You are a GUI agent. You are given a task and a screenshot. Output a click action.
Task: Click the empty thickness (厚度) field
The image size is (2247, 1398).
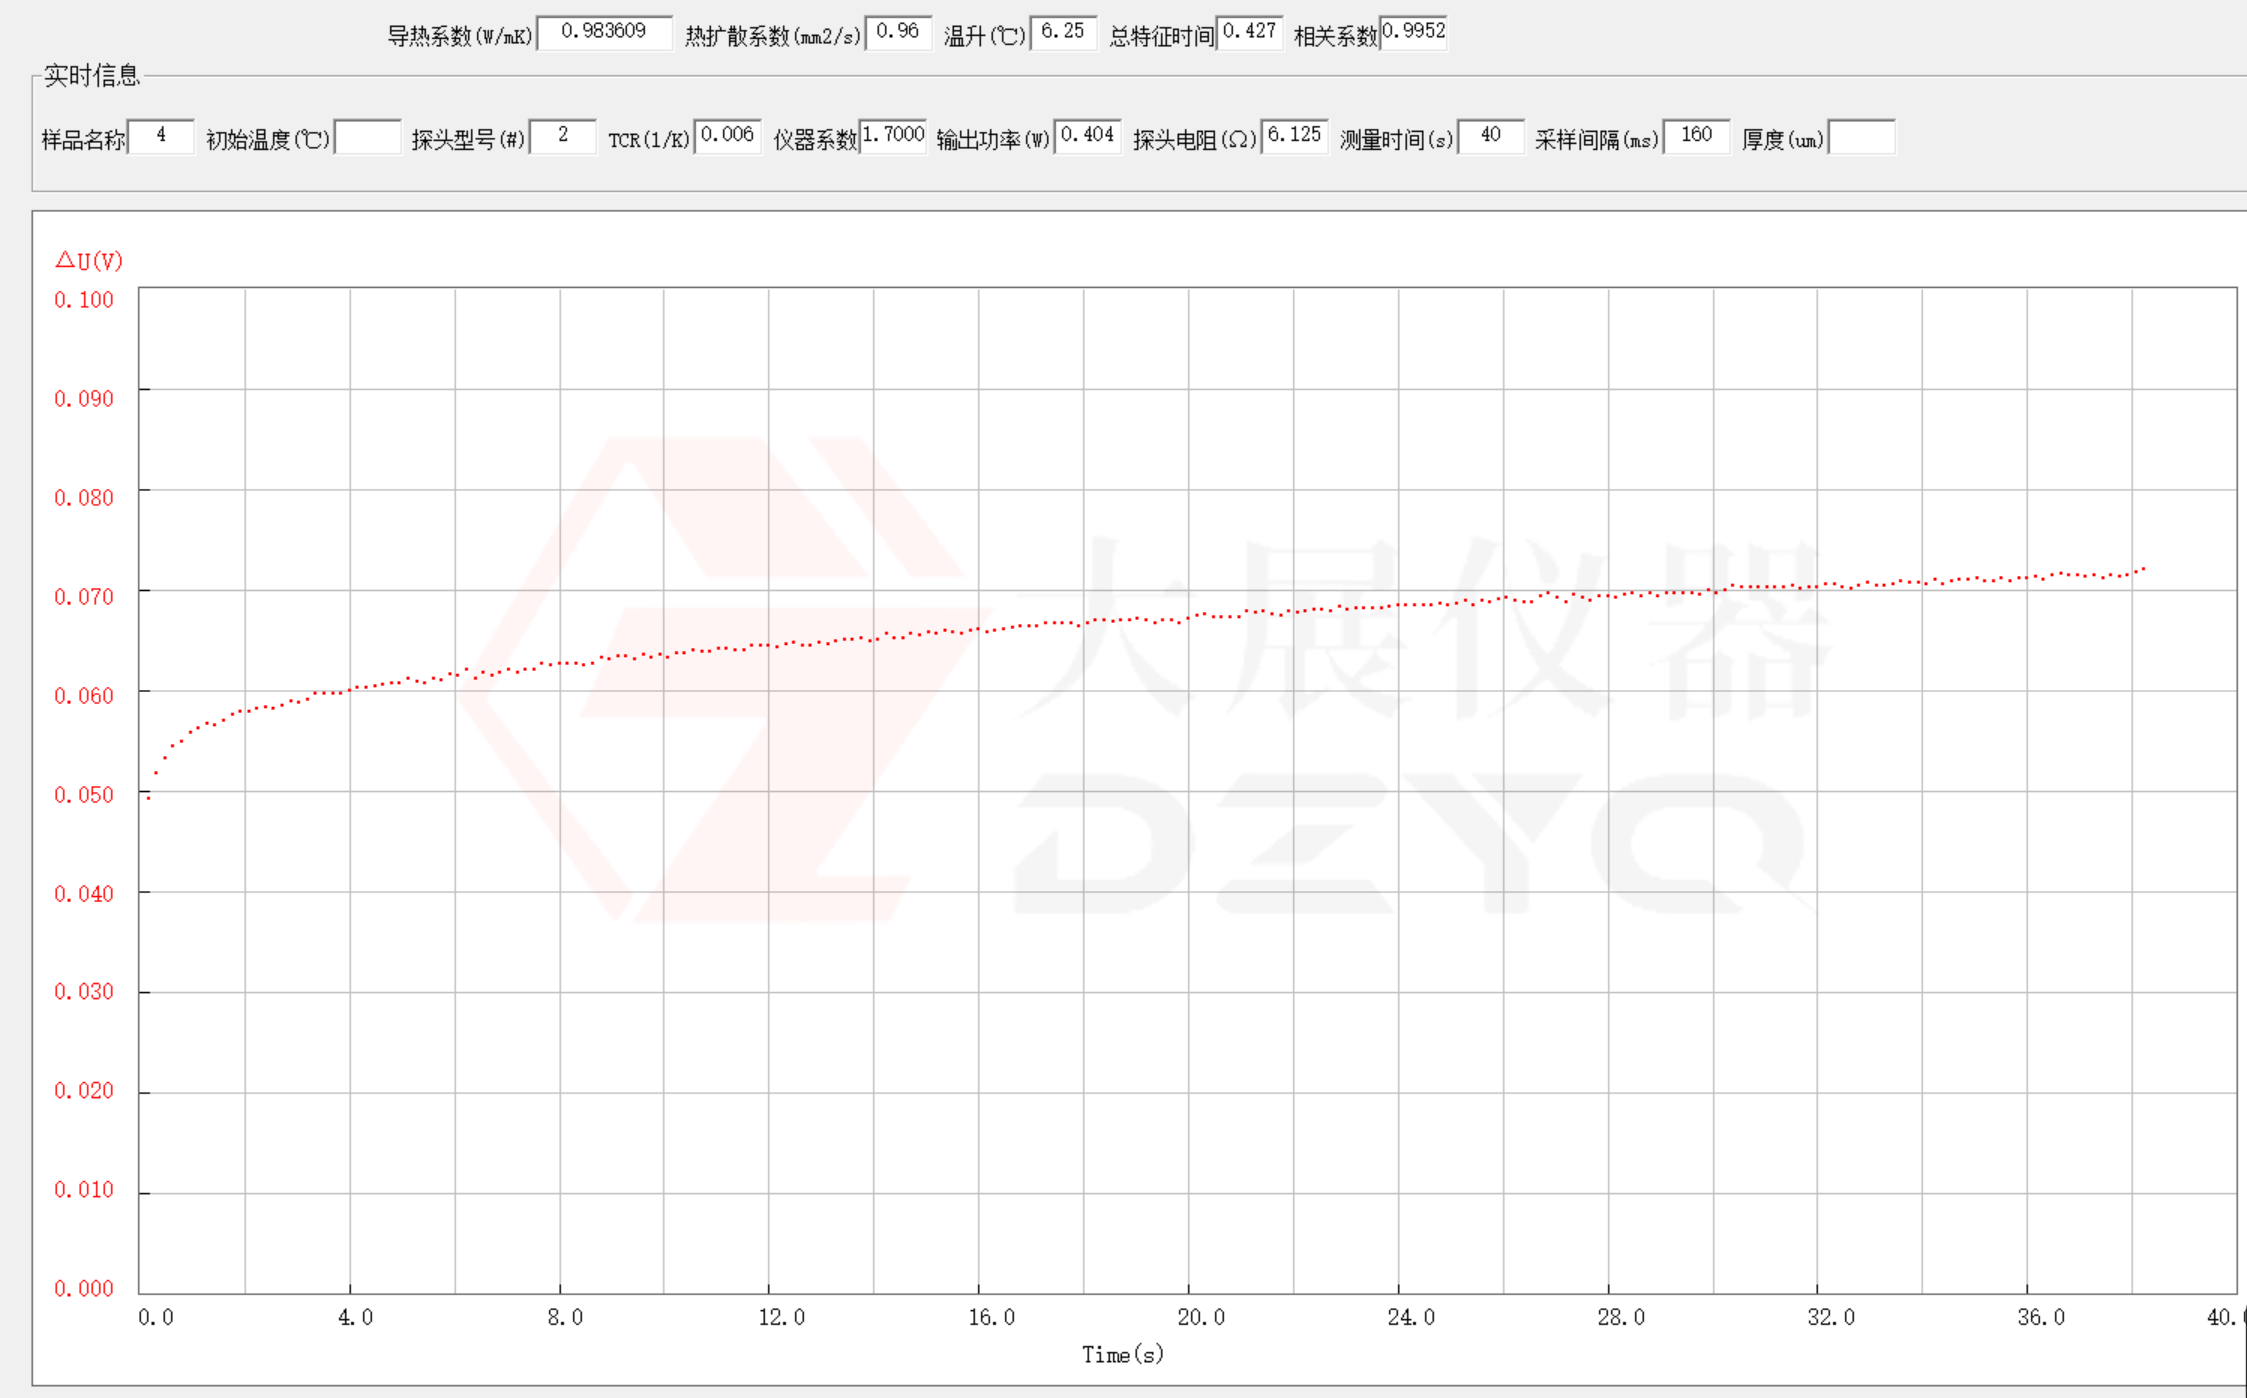[1861, 137]
